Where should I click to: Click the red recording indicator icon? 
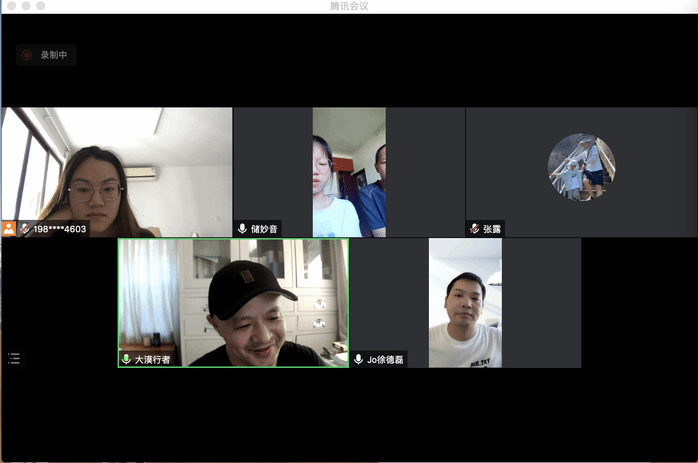(27, 55)
